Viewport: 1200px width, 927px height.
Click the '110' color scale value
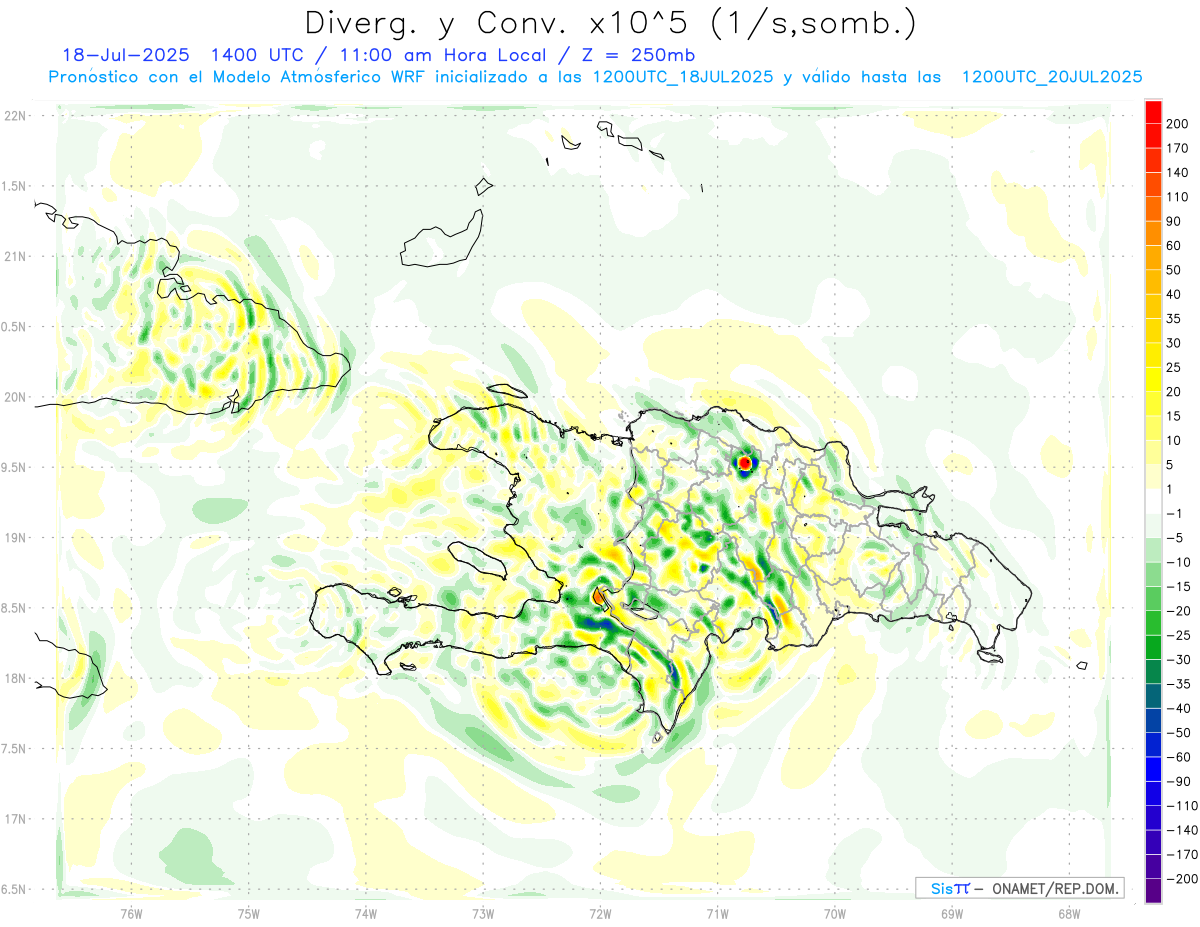[1178, 197]
